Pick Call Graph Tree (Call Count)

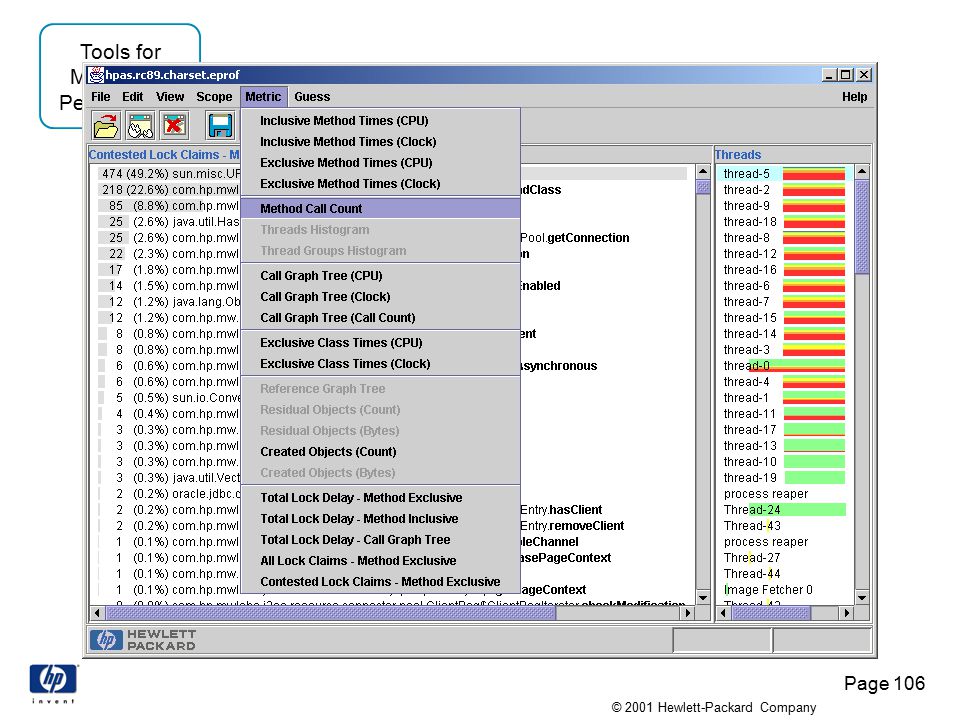tap(381, 318)
